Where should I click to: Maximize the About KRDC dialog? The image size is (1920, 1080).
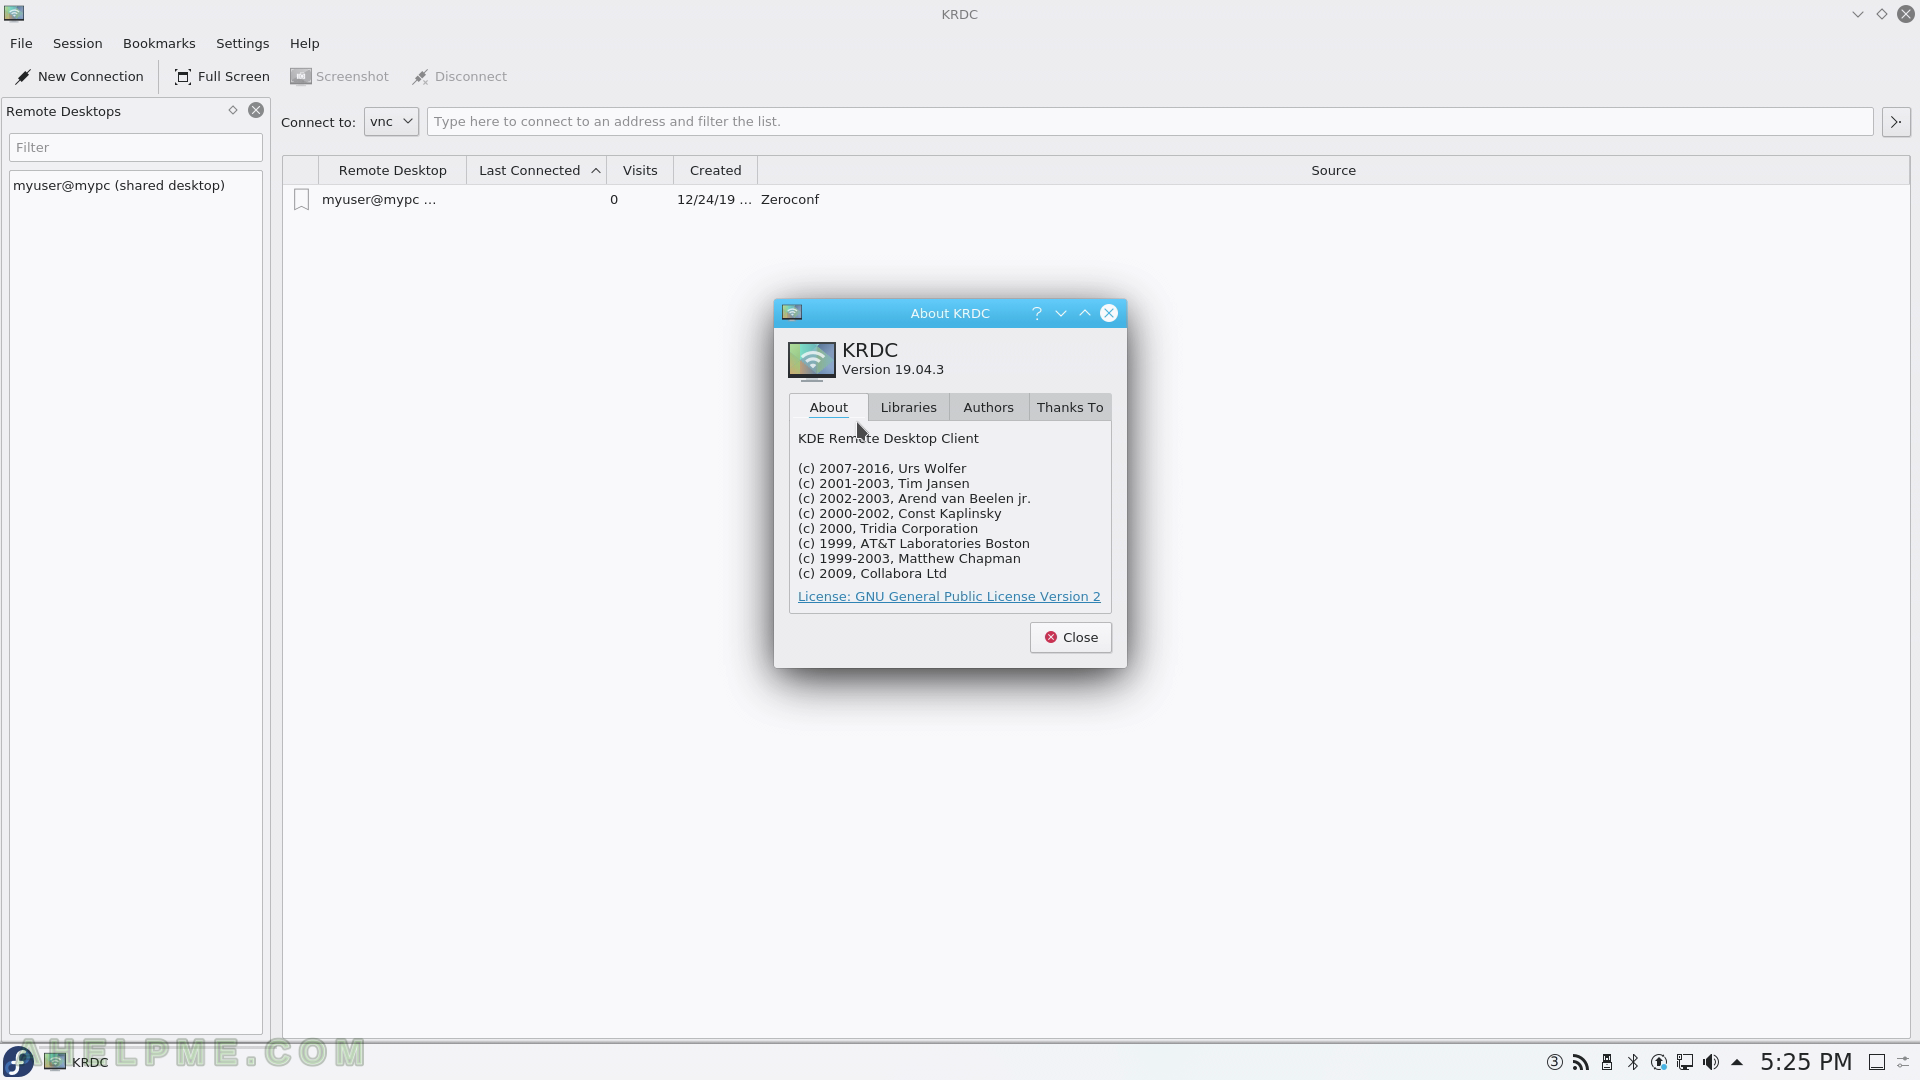[x=1085, y=313]
